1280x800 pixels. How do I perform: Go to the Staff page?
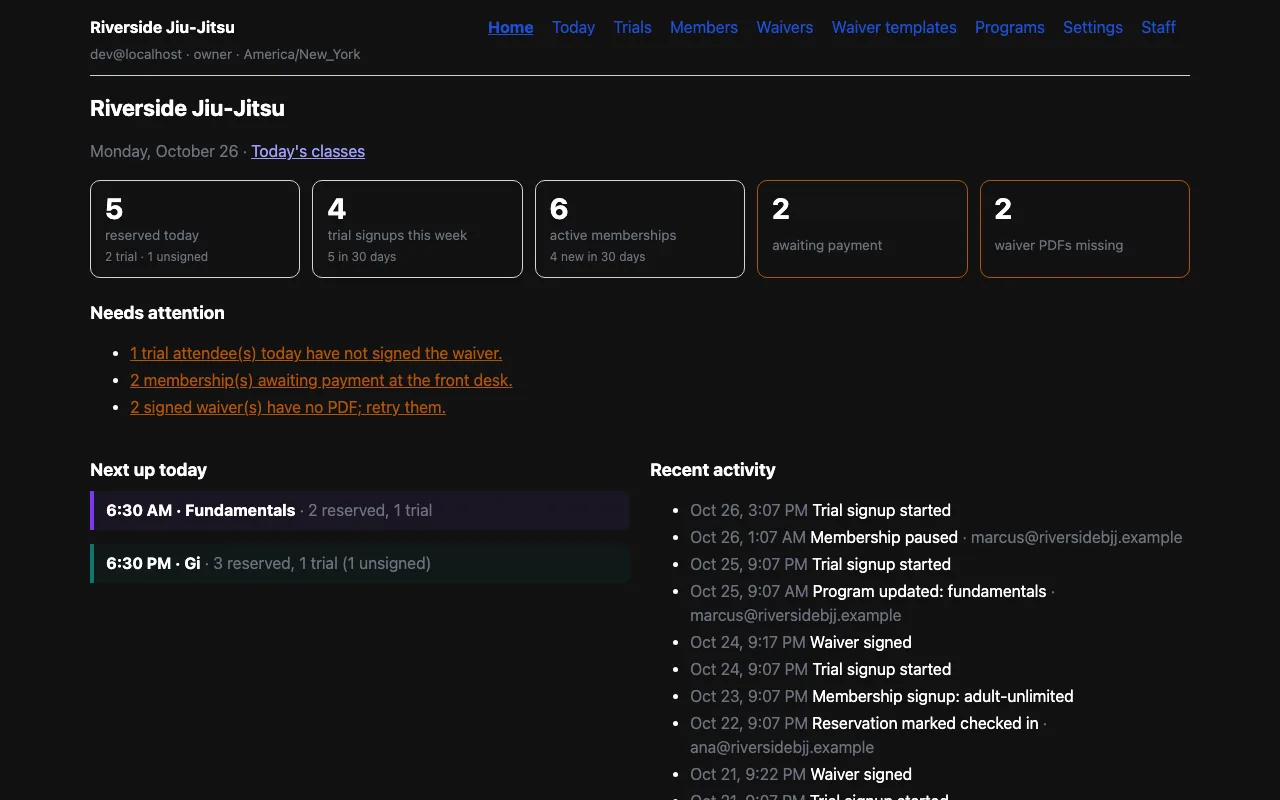click(1158, 27)
